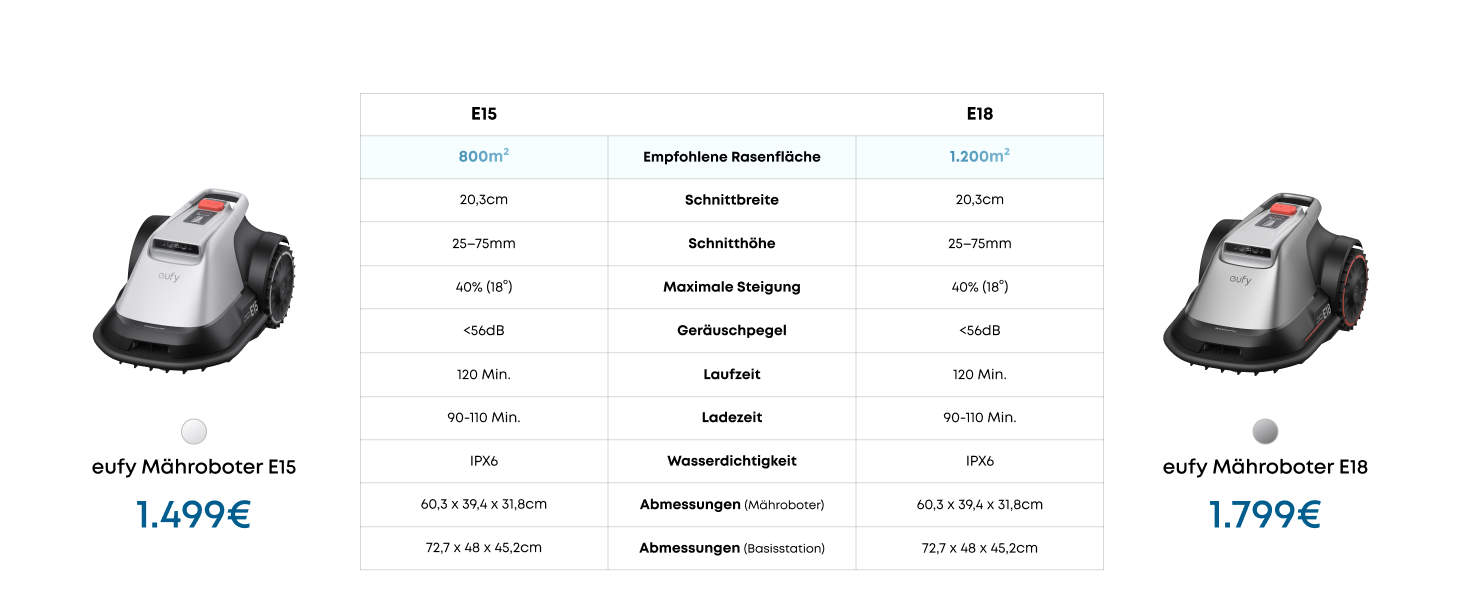Select the E18 column header
Image resolution: width=1464 pixels, height=600 pixels.
tap(980, 114)
